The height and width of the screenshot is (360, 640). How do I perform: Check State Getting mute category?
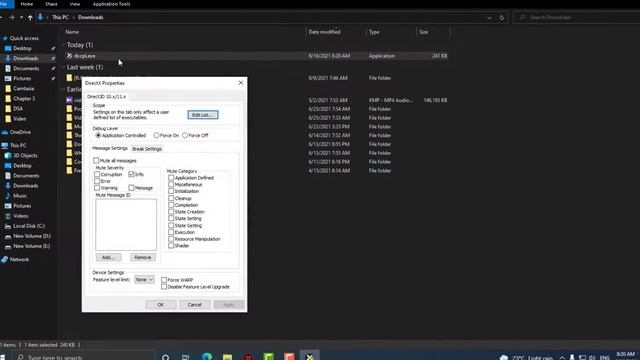pyautogui.click(x=171, y=225)
